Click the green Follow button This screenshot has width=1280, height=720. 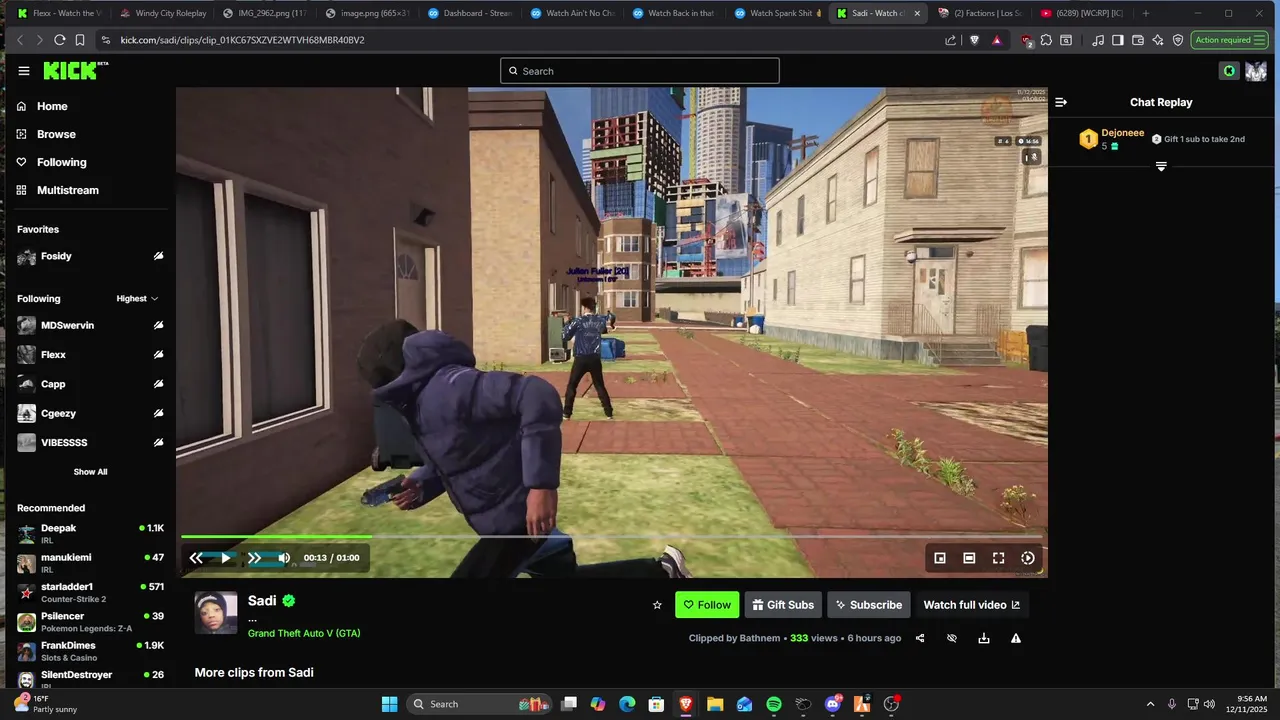[x=707, y=605]
